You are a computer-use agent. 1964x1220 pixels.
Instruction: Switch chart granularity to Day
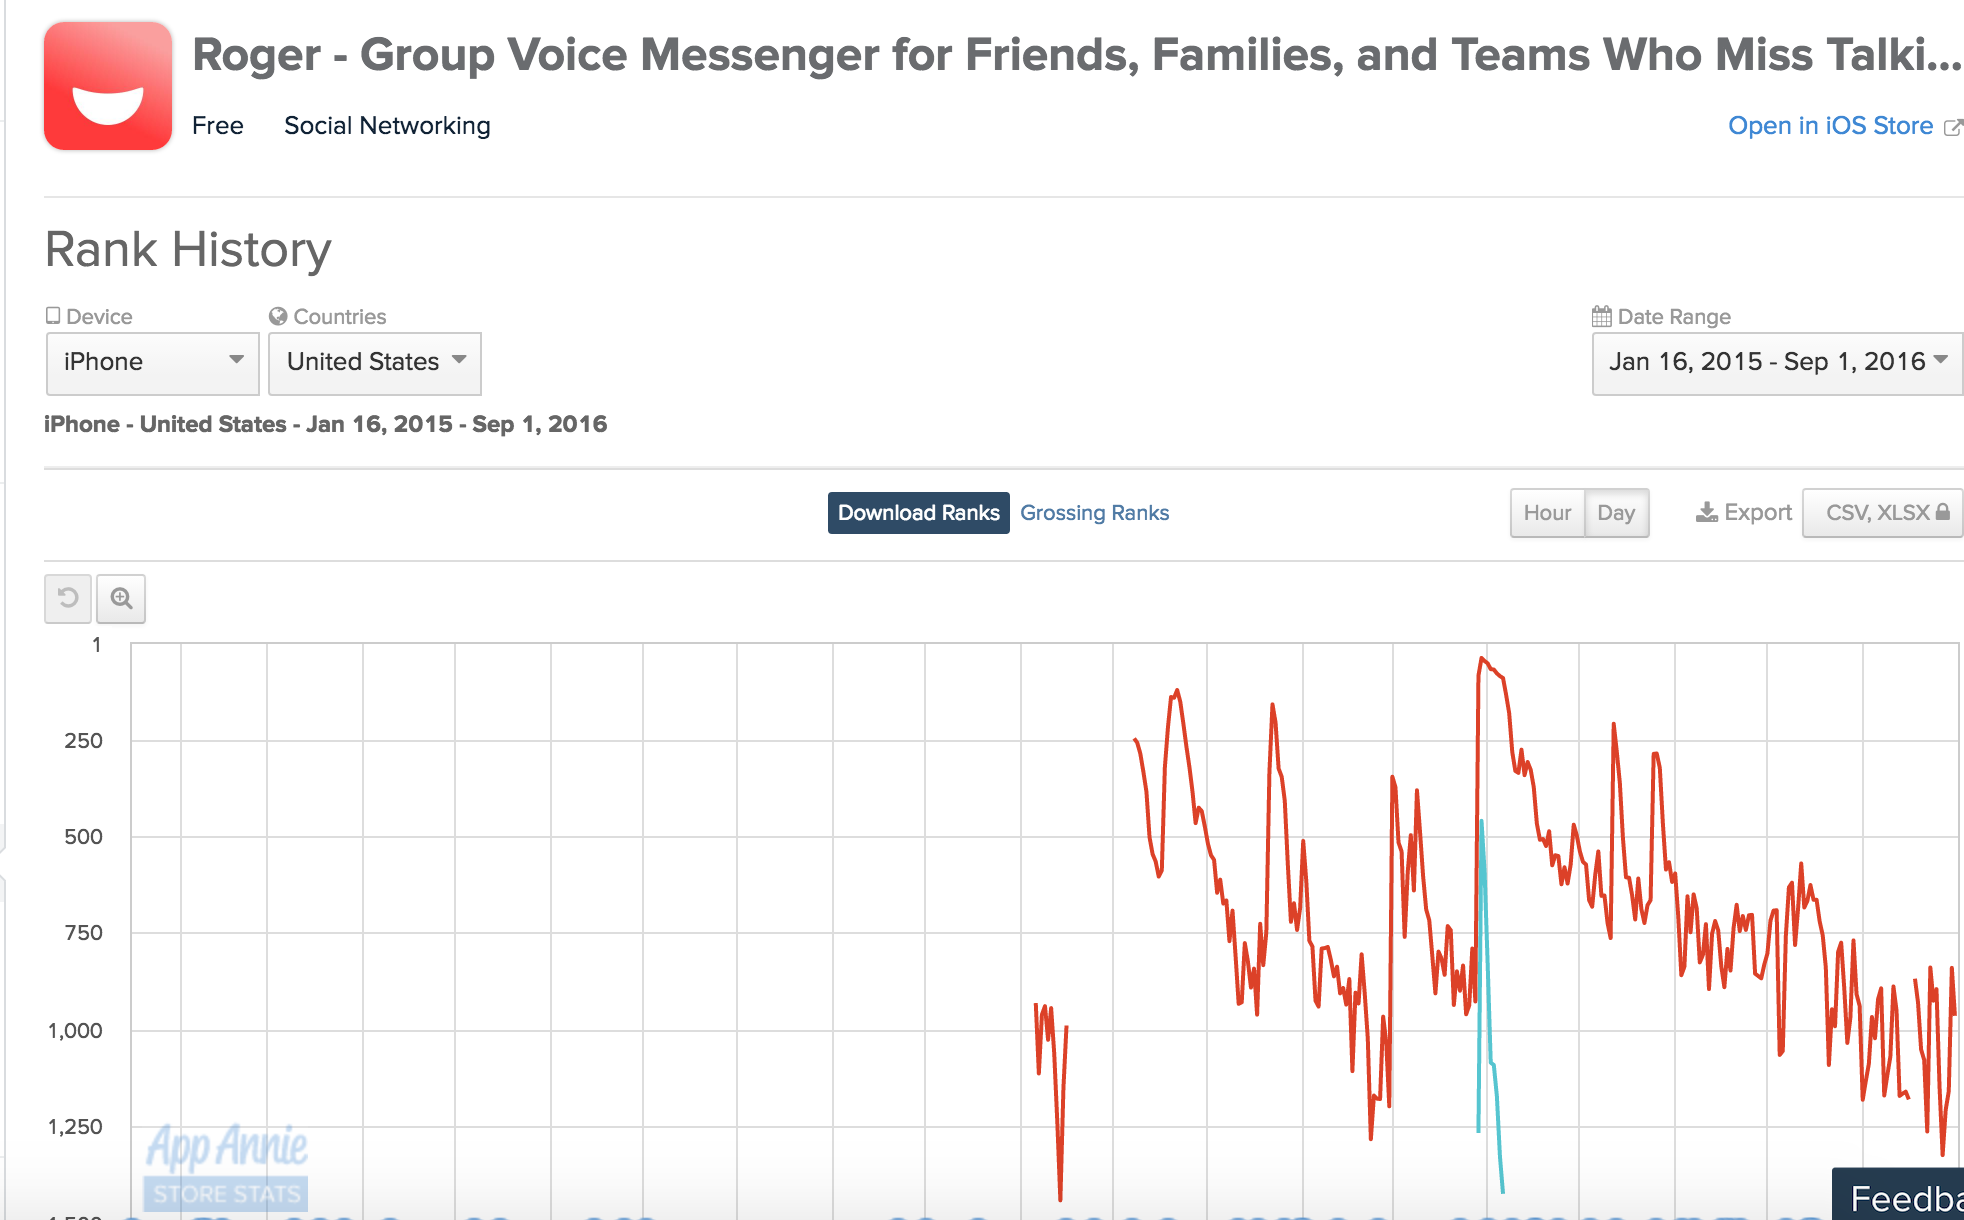(x=1616, y=513)
